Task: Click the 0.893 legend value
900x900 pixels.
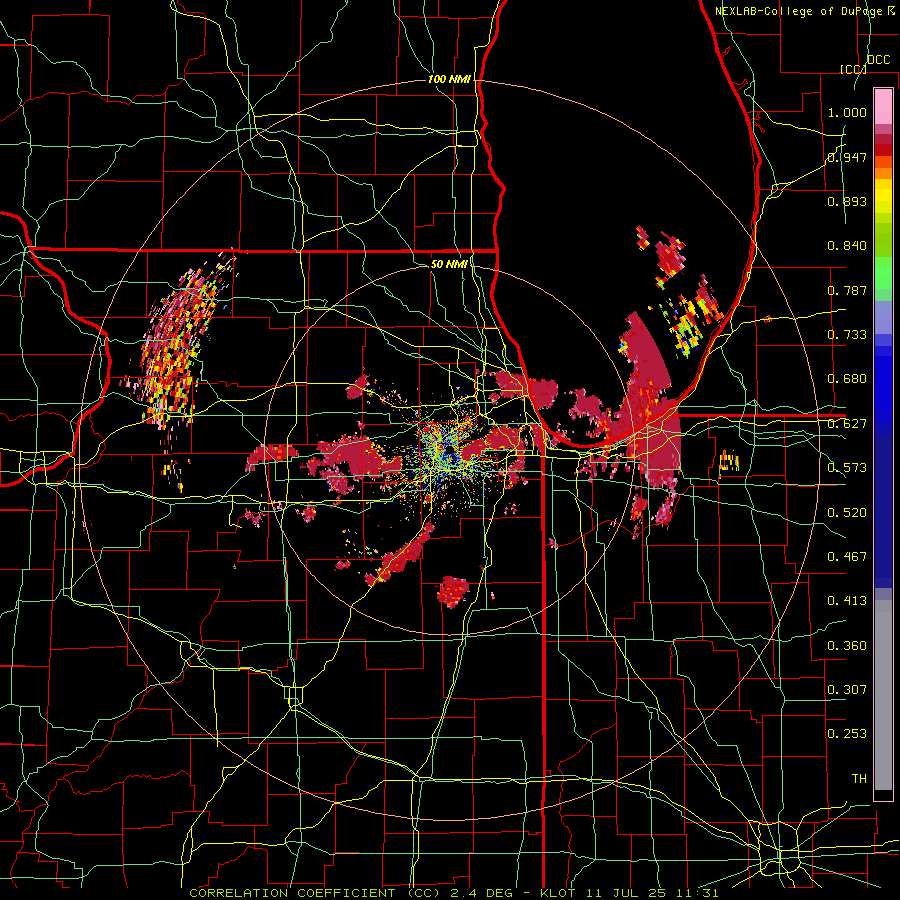Action: click(847, 201)
